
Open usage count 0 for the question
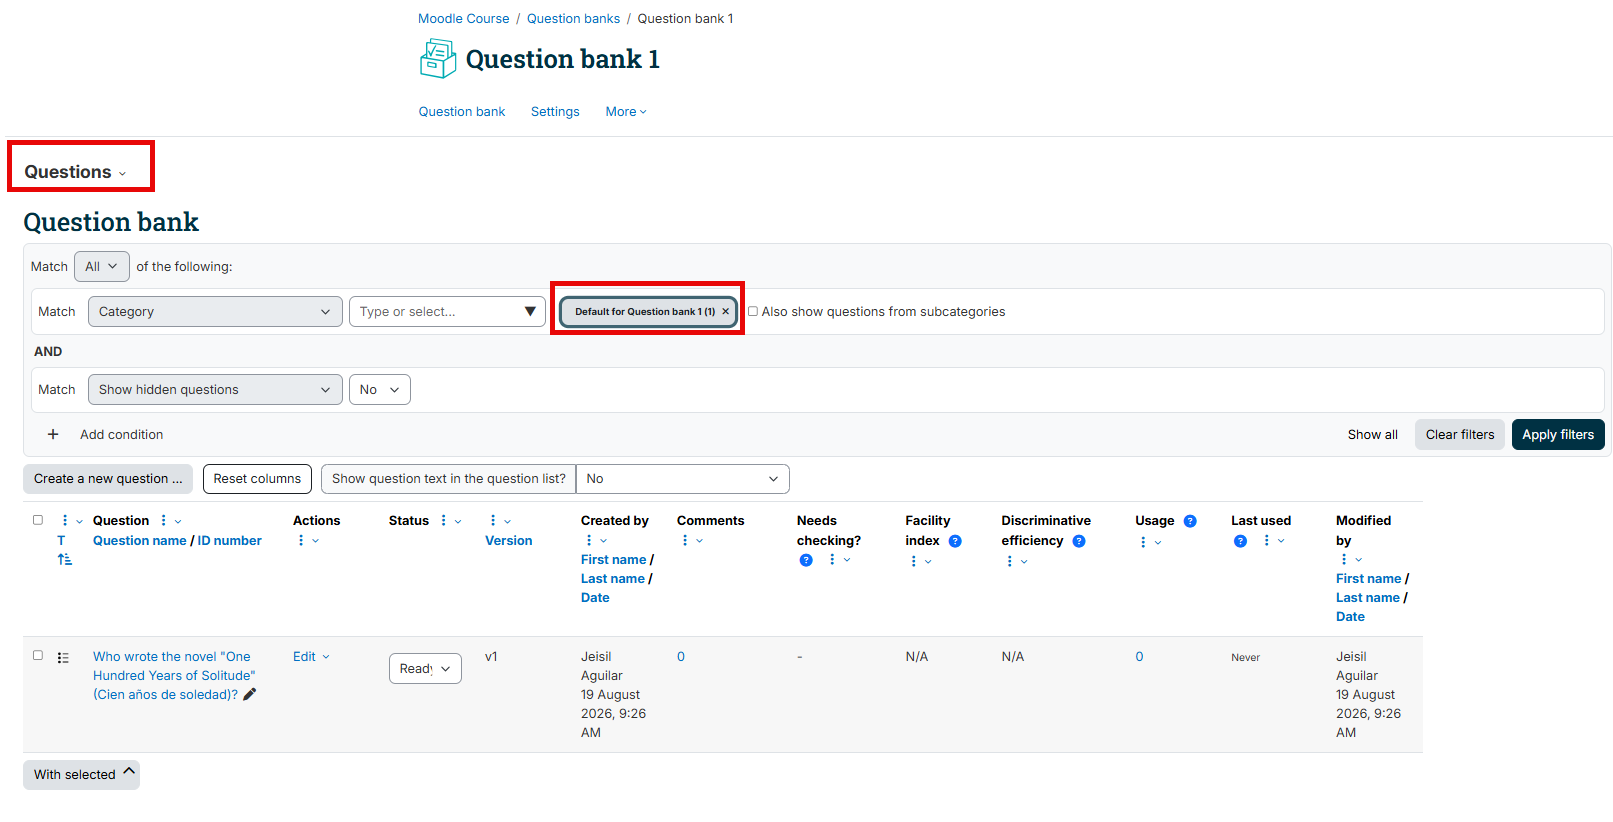pos(1139,657)
